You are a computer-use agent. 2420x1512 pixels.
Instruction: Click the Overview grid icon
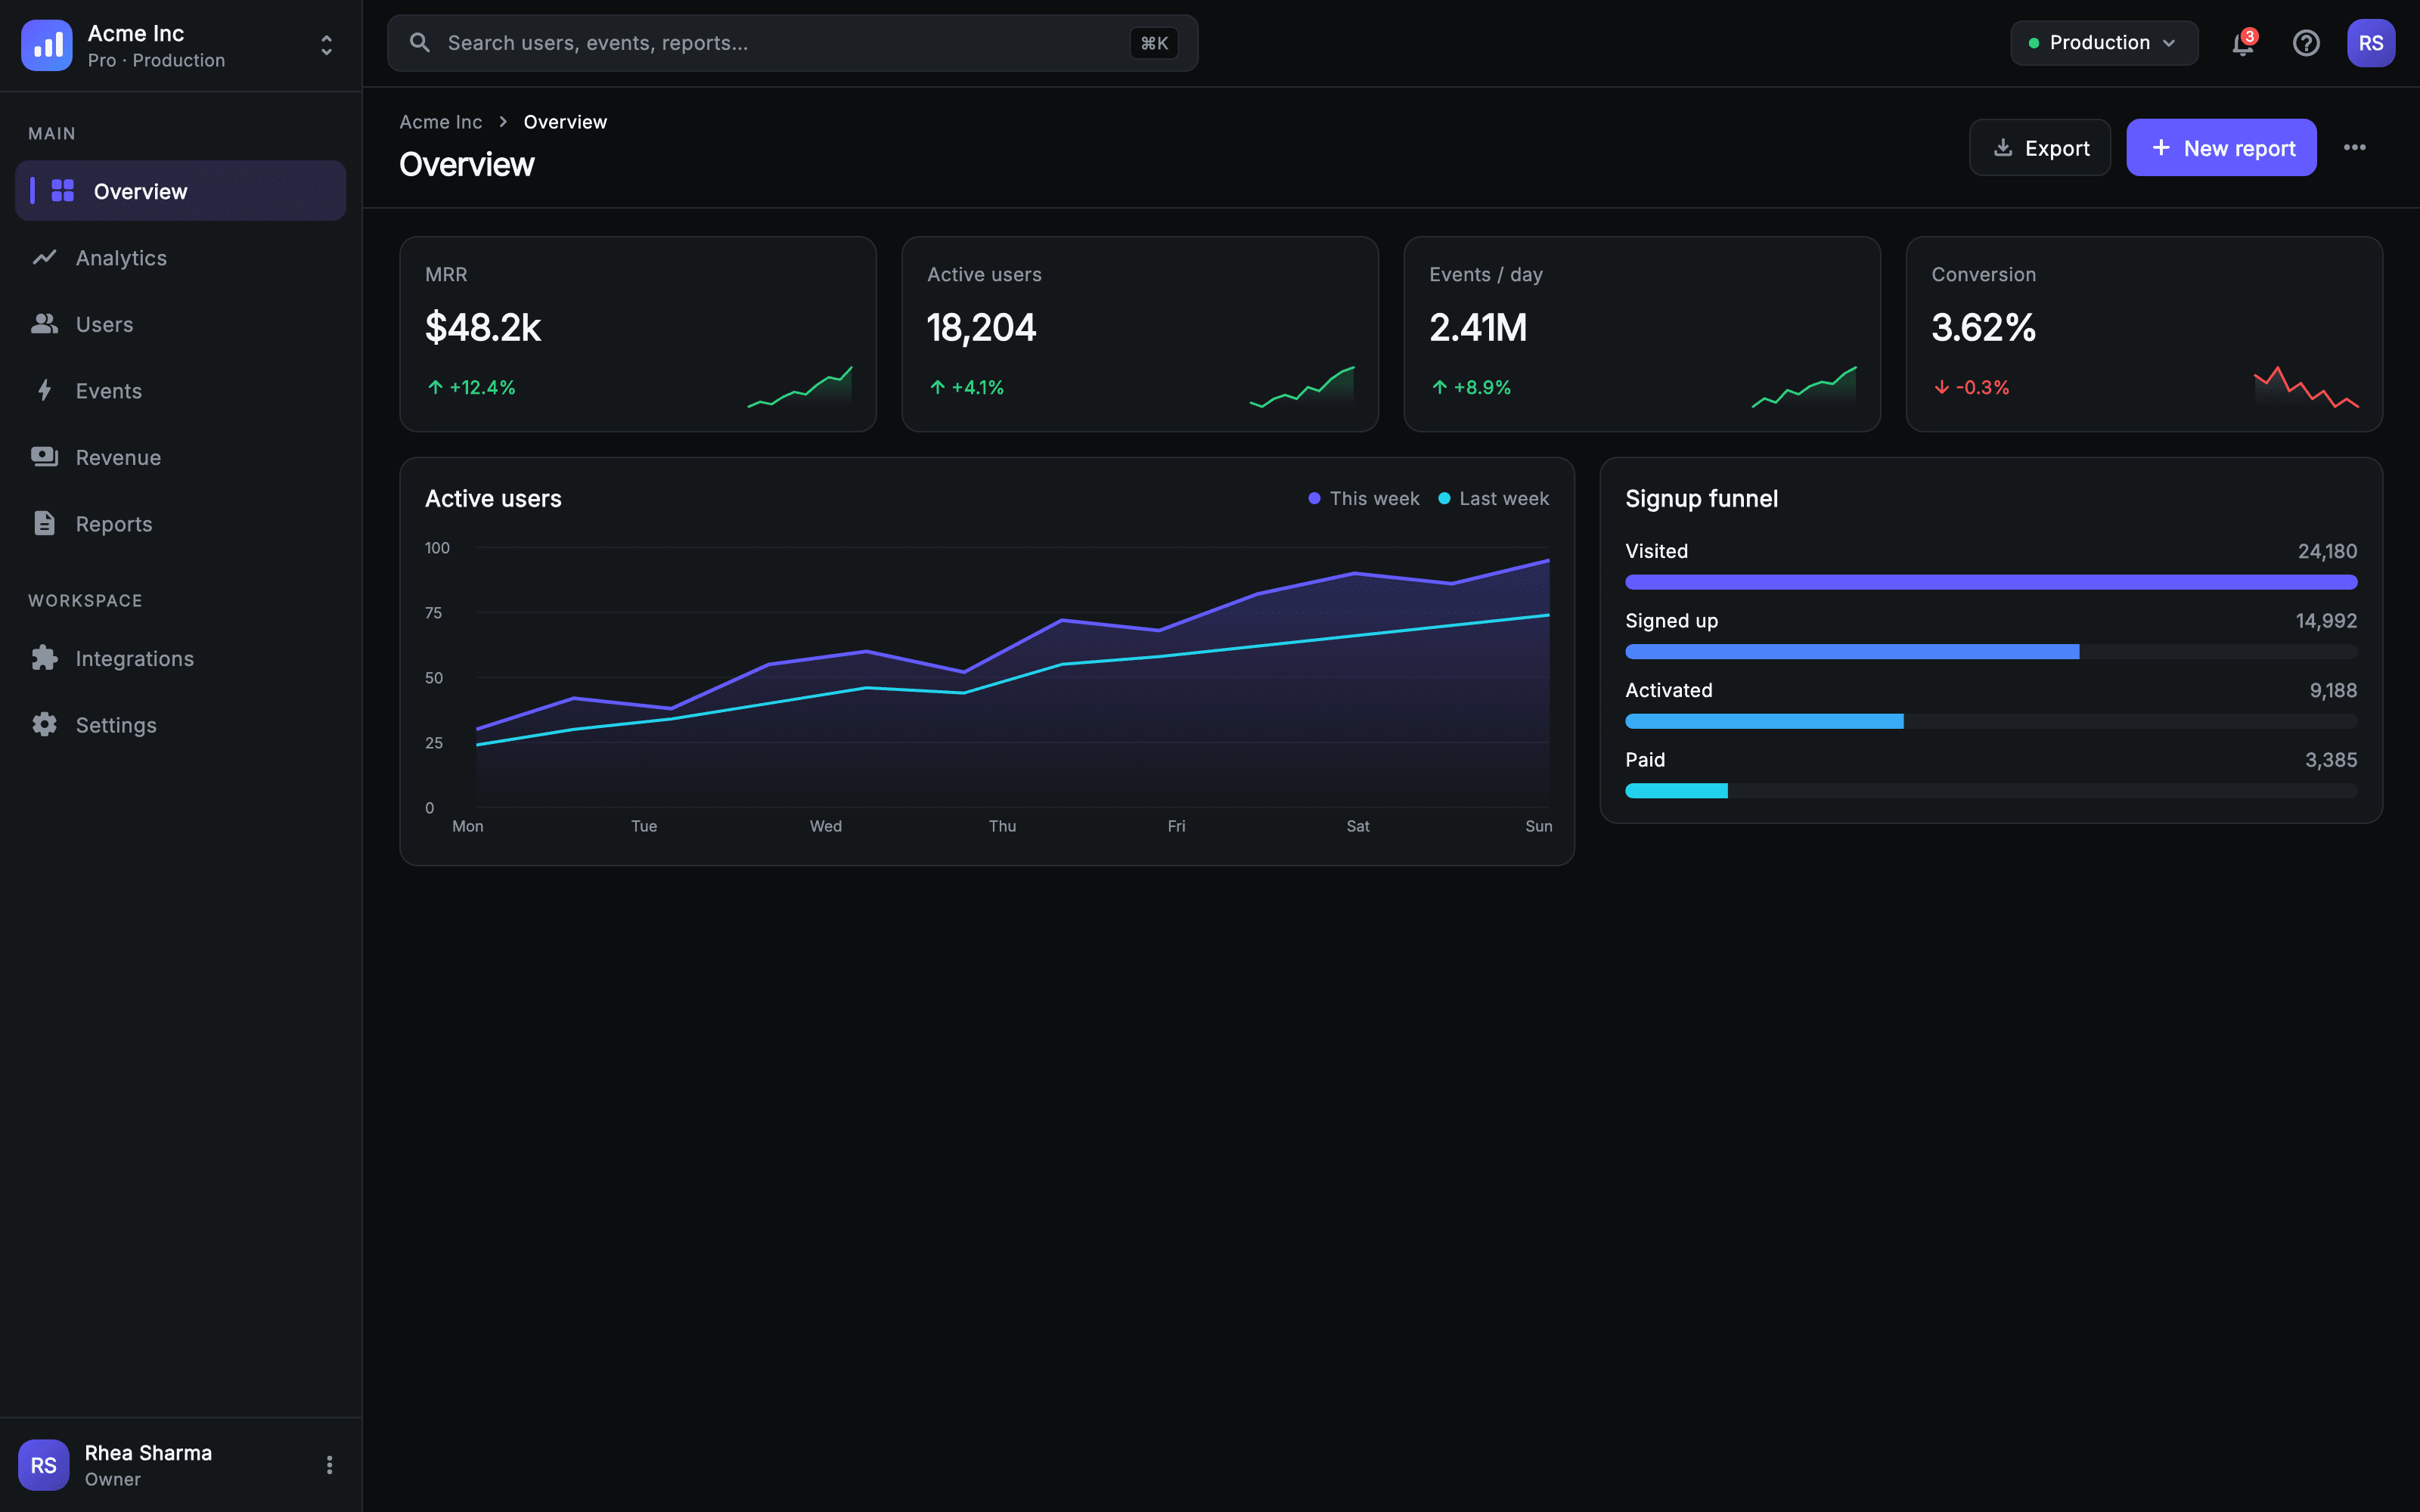(x=63, y=190)
